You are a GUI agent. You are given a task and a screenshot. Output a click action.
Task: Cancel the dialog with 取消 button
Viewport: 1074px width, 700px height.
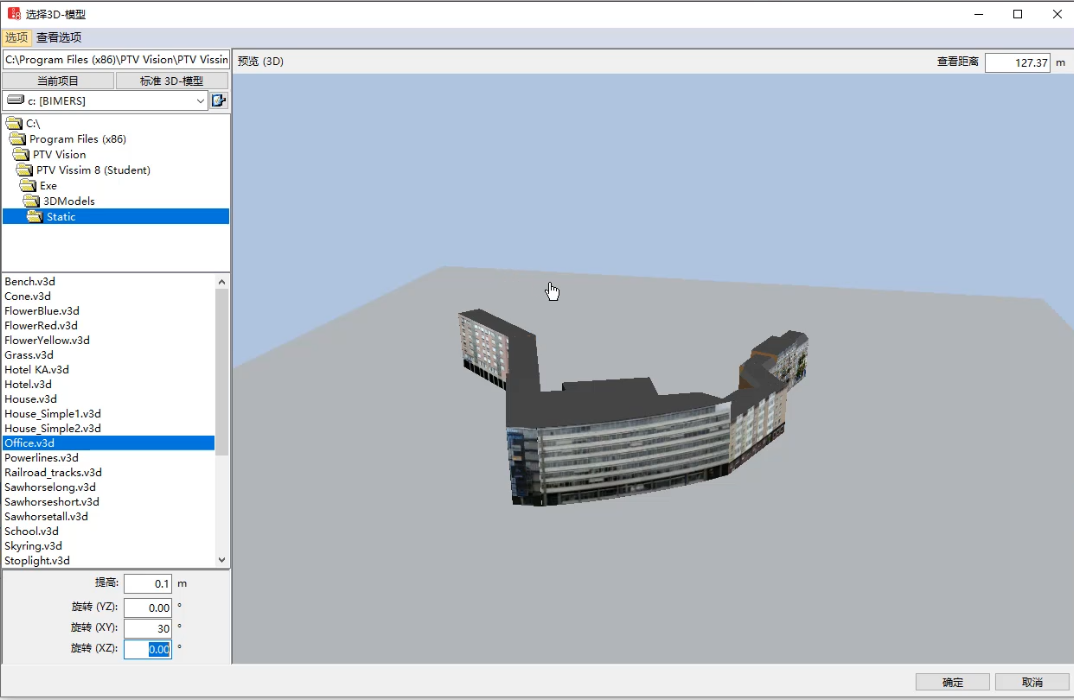[1032, 682]
